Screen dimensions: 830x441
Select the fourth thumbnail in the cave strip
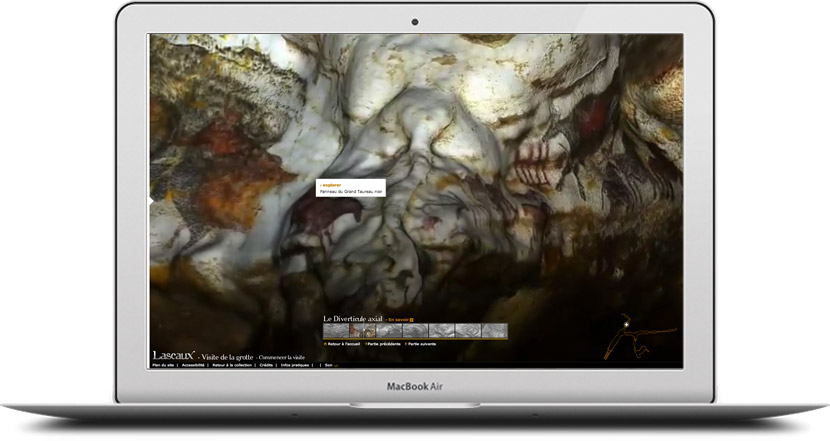[x=415, y=331]
